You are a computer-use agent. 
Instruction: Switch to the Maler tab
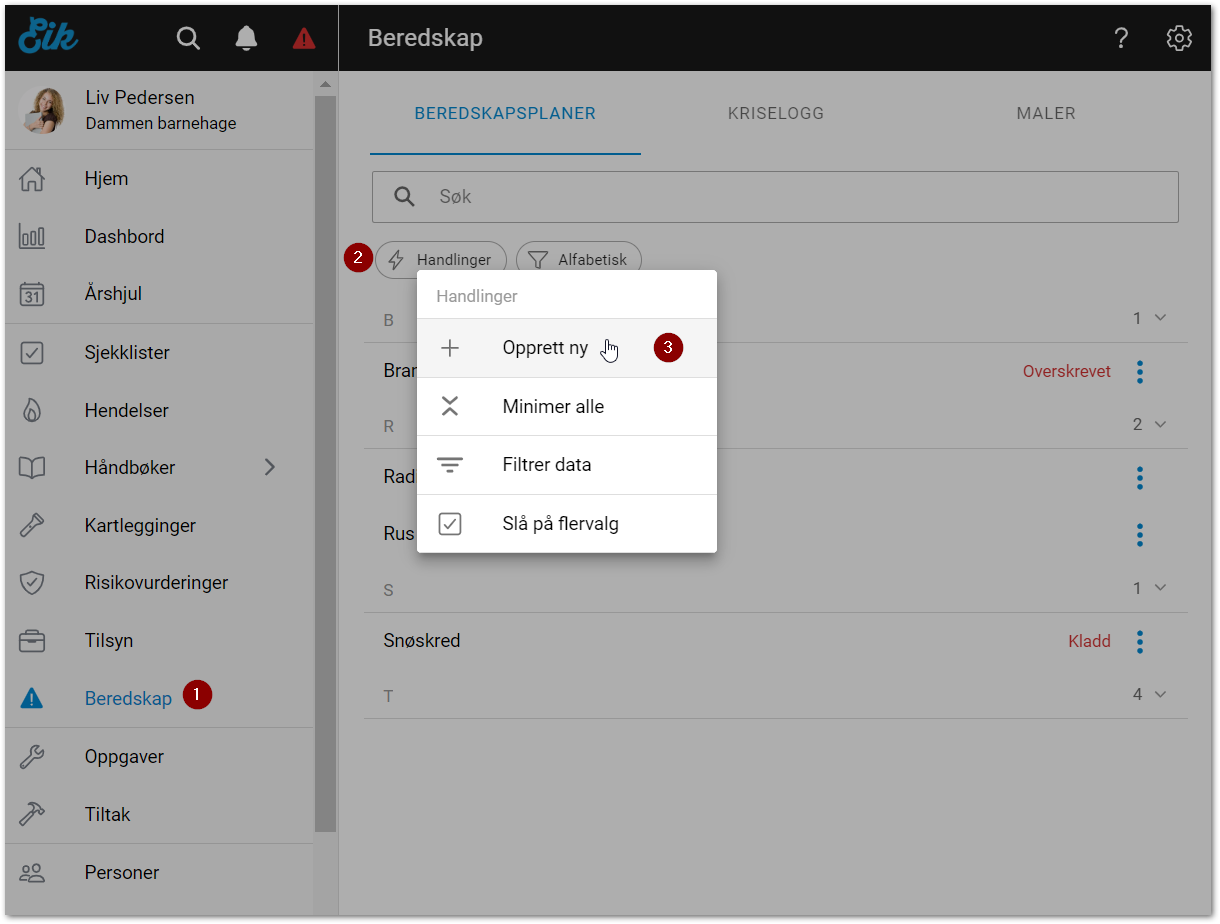pos(1046,114)
